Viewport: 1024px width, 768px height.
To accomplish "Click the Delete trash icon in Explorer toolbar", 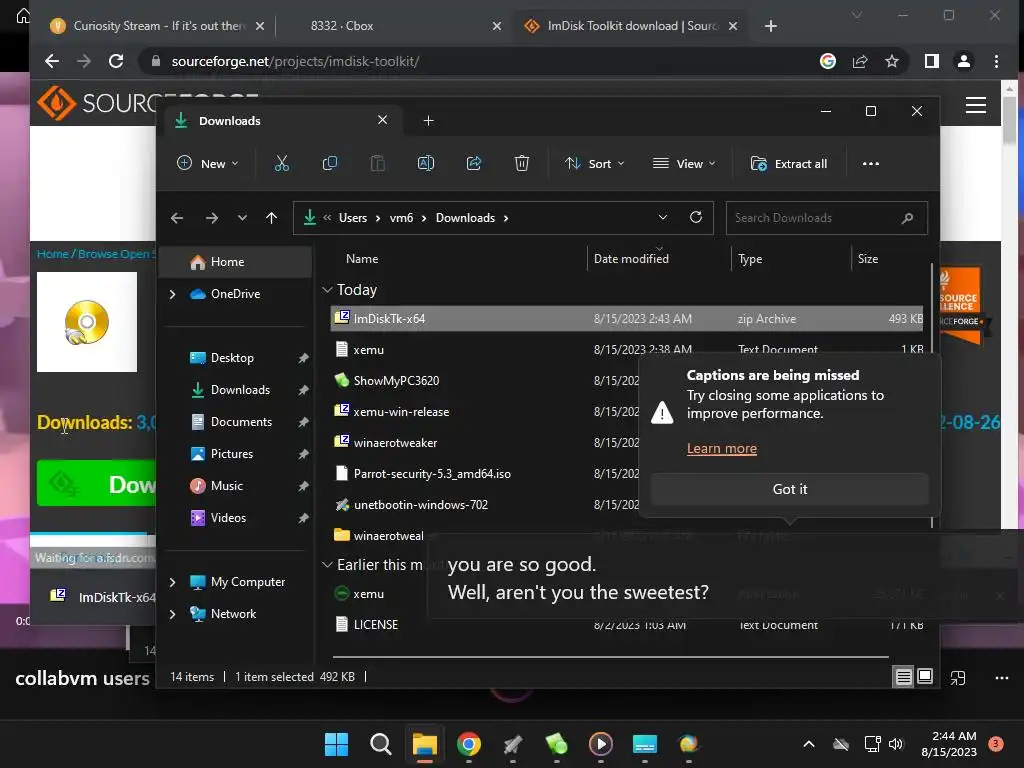I will pos(522,163).
